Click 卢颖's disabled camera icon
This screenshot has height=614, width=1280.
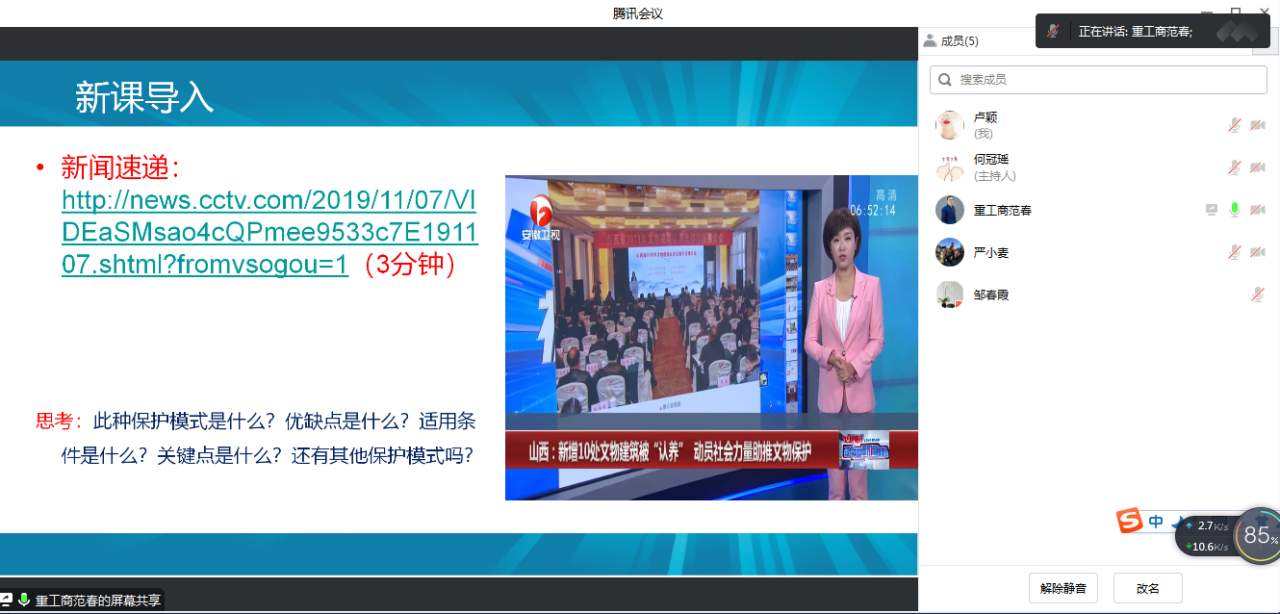point(1257,125)
